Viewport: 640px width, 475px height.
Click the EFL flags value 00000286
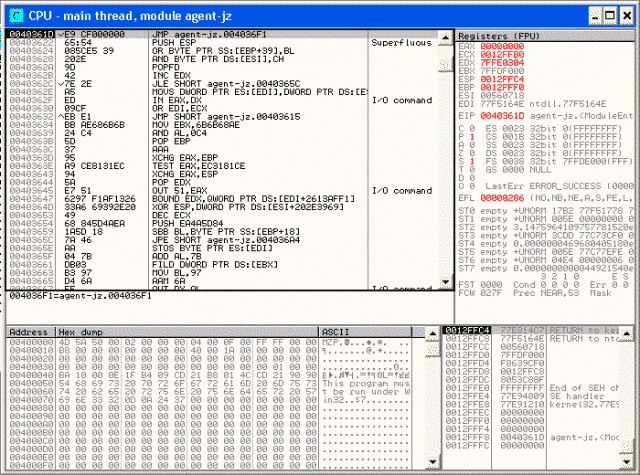[502, 198]
